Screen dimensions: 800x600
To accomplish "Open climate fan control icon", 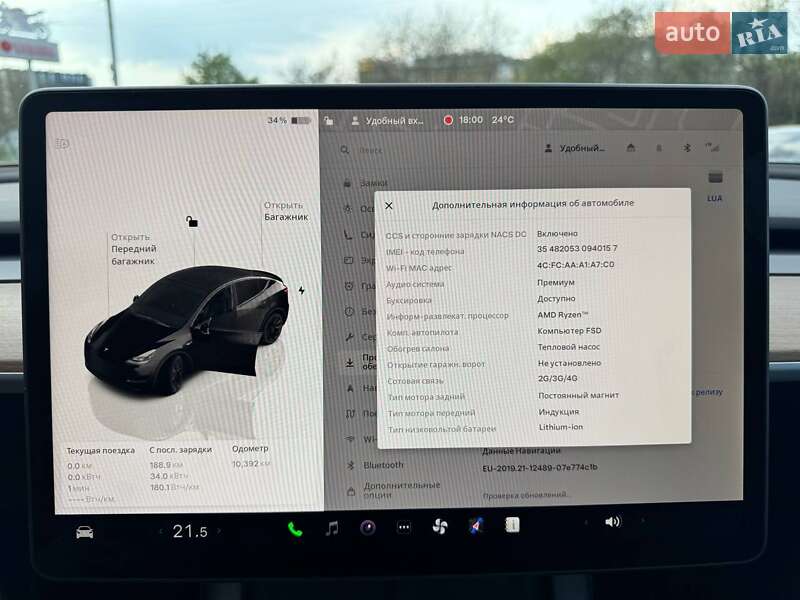I will (x=440, y=527).
